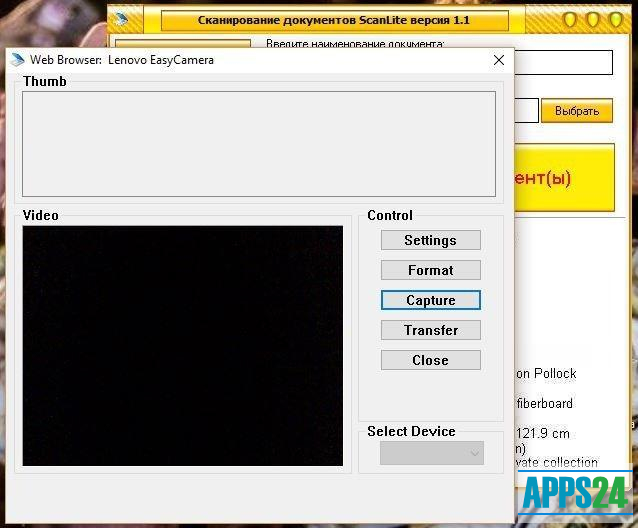The image size is (638, 528).
Task: Click the last yellow ScanLite window control
Action: click(616, 19)
